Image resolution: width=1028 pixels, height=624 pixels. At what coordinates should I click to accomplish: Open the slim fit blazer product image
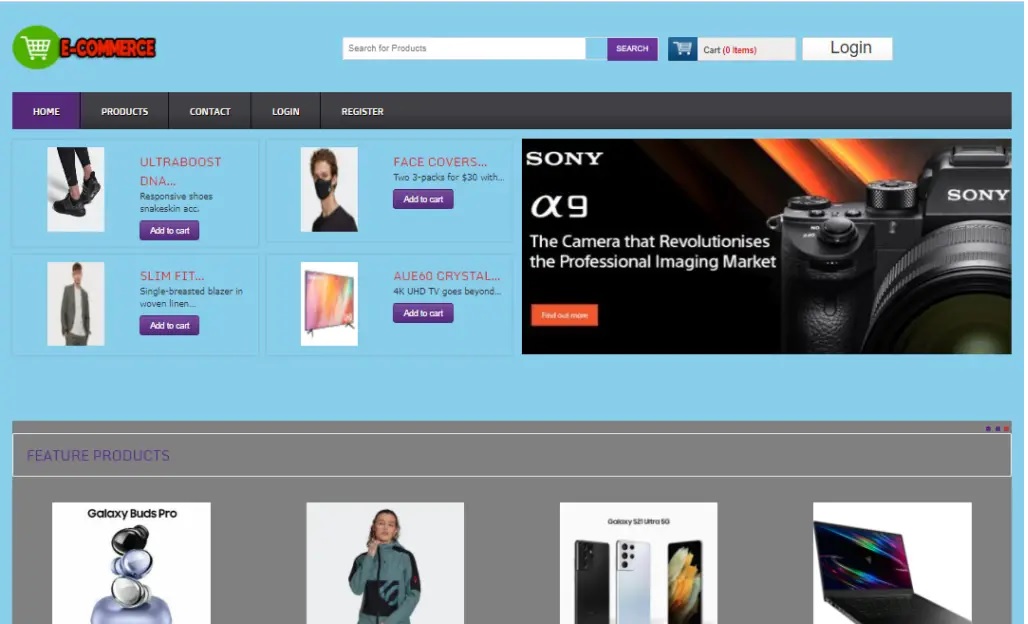pyautogui.click(x=76, y=304)
